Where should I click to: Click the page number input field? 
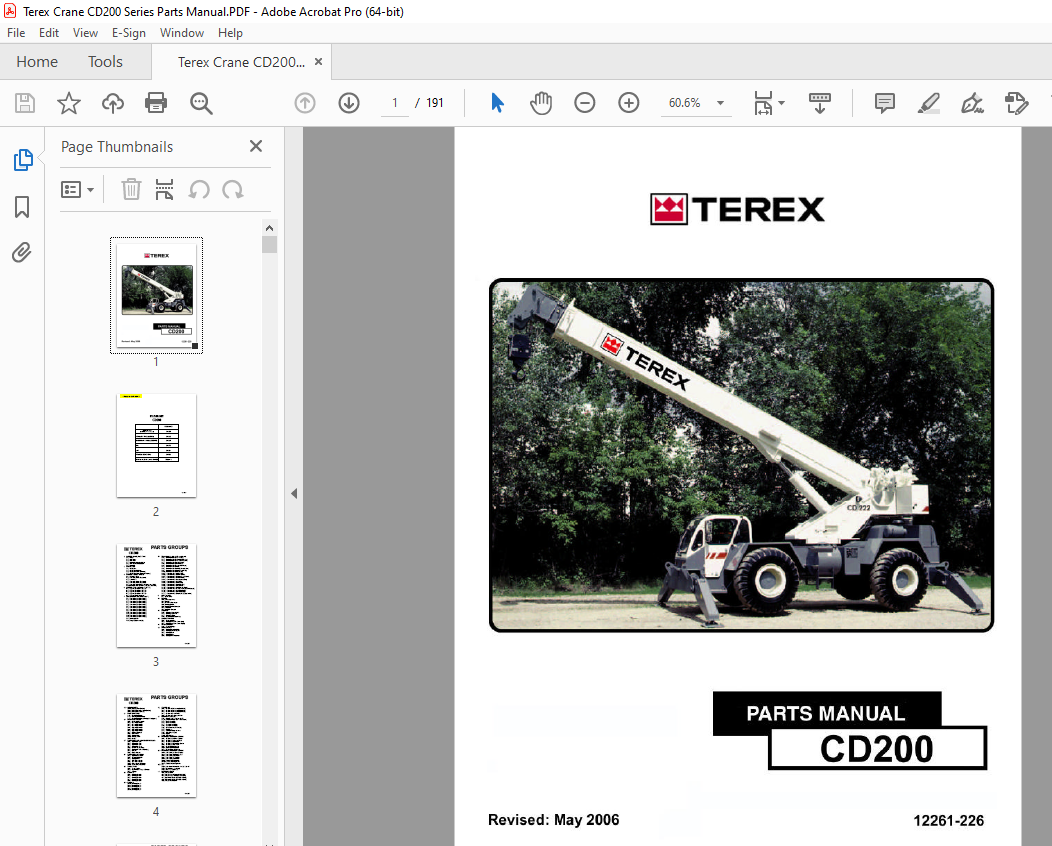(x=394, y=103)
